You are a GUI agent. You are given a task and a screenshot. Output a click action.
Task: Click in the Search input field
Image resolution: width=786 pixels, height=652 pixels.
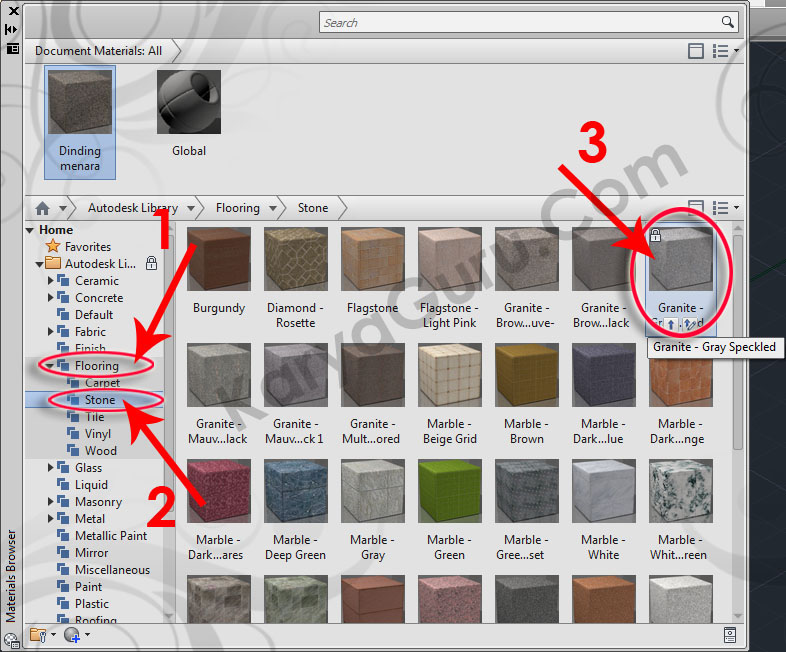tap(520, 22)
